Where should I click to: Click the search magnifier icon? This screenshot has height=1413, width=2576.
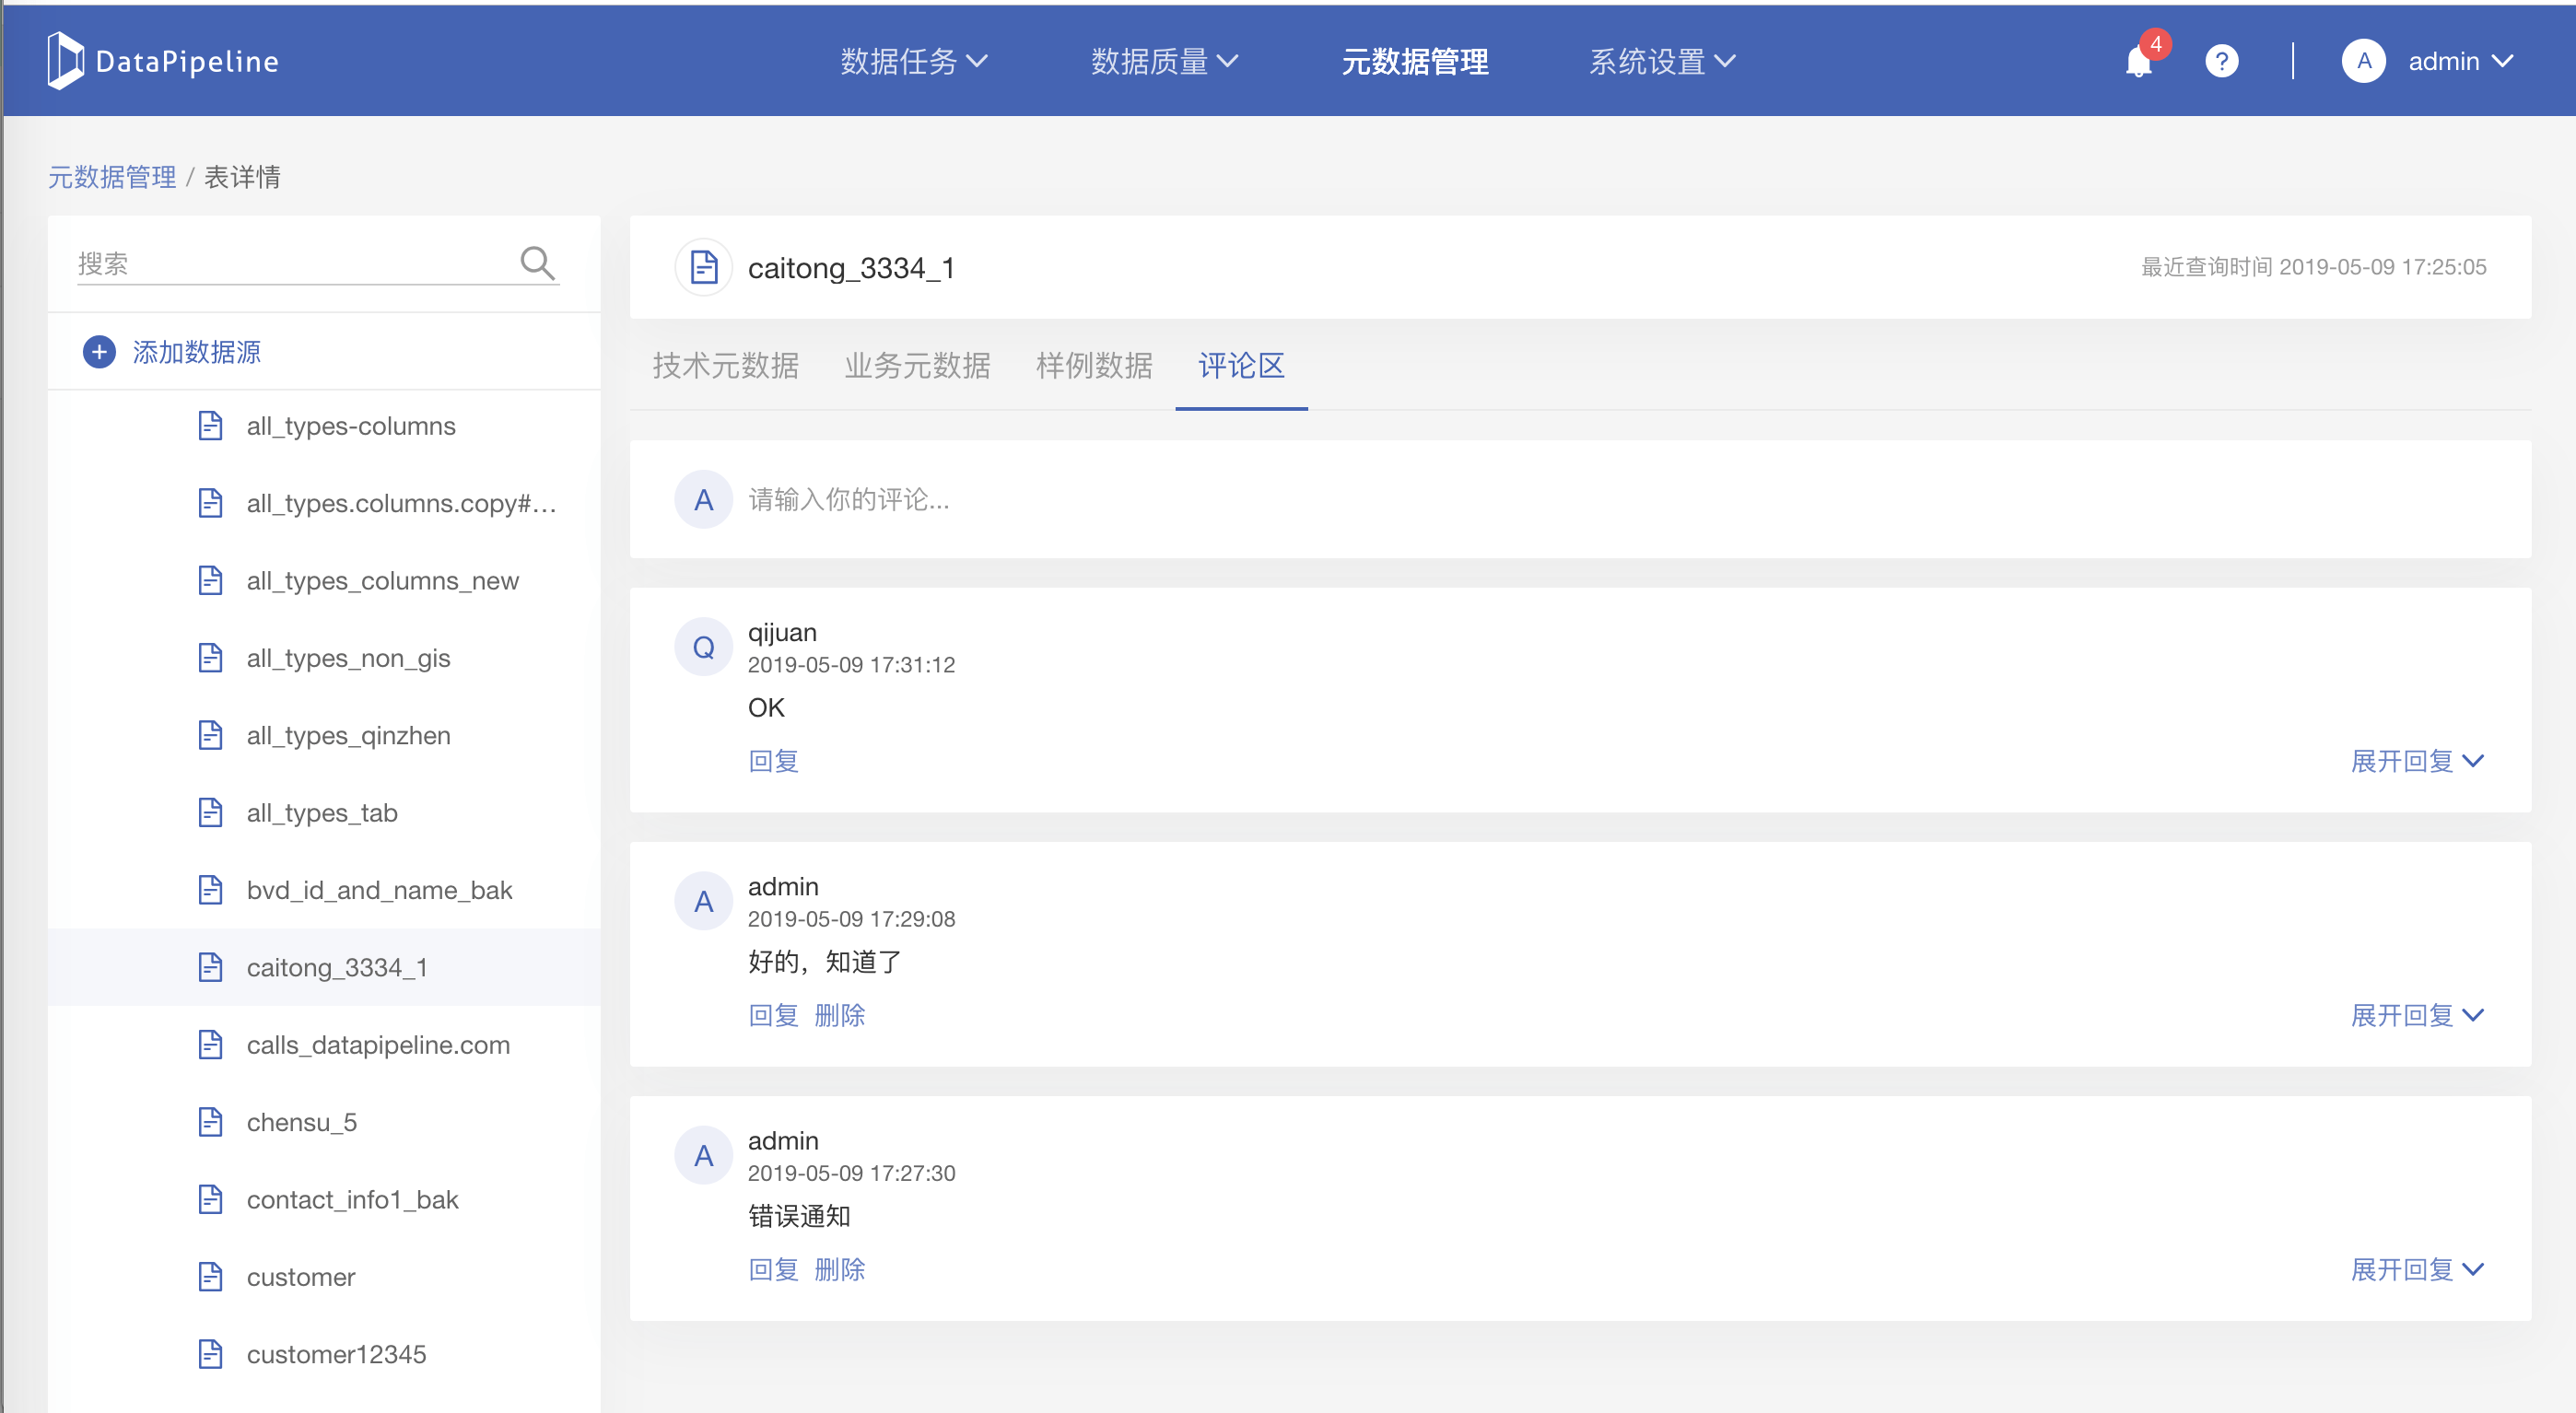click(537, 263)
